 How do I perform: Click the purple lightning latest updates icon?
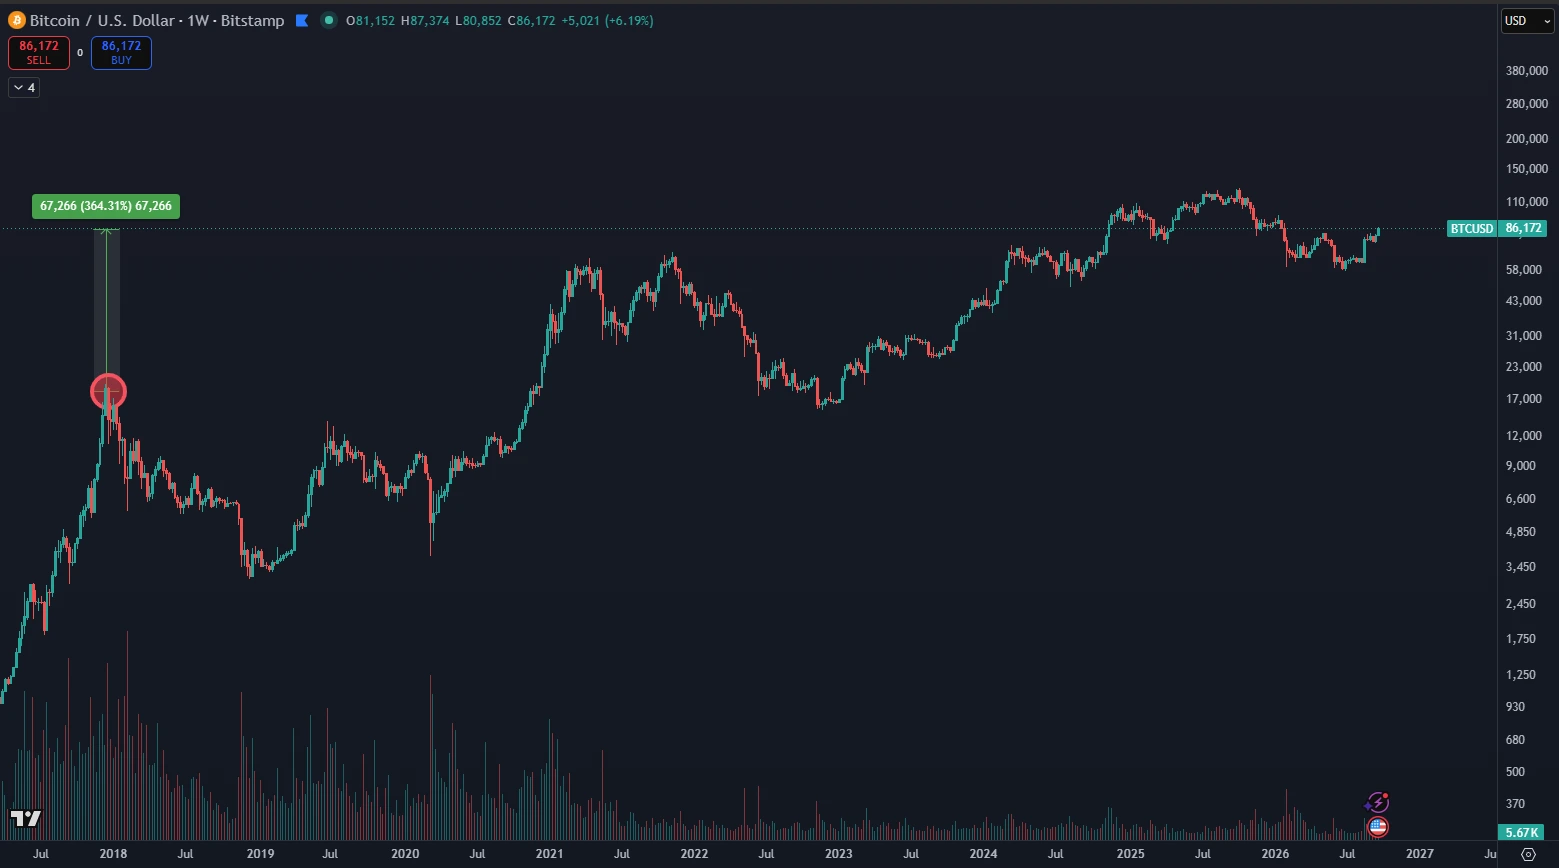[1377, 802]
